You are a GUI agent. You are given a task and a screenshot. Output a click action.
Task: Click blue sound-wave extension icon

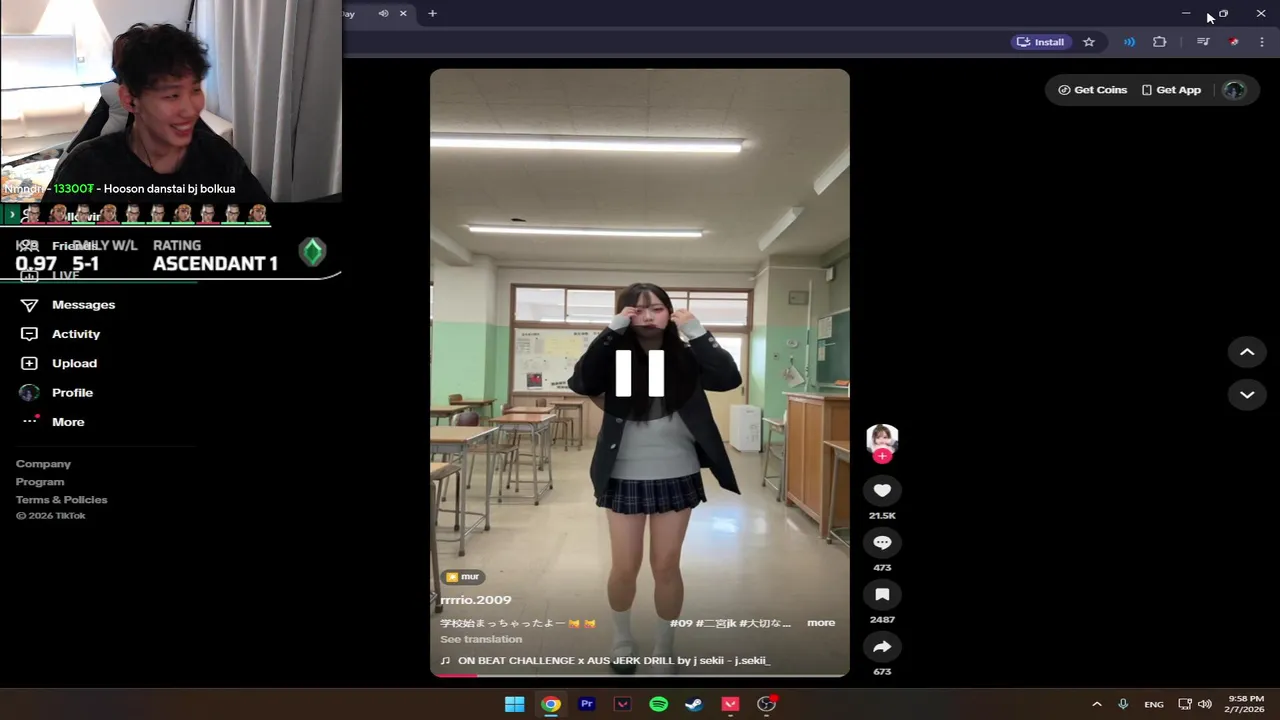pyautogui.click(x=1129, y=42)
